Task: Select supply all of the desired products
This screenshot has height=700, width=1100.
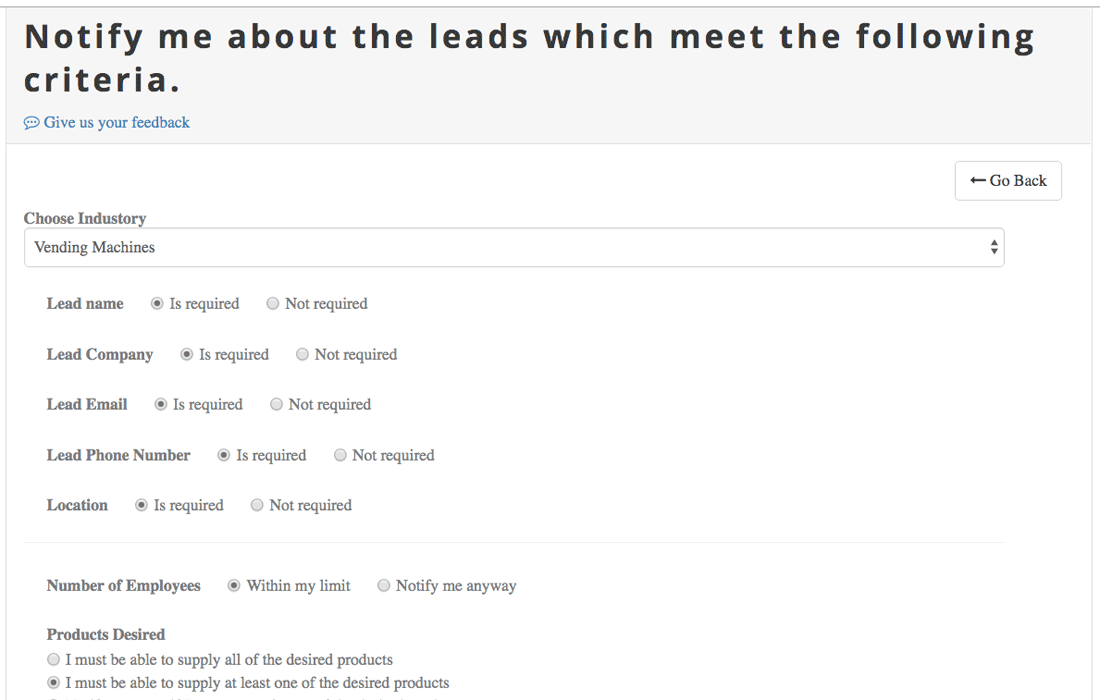Action: (x=53, y=659)
